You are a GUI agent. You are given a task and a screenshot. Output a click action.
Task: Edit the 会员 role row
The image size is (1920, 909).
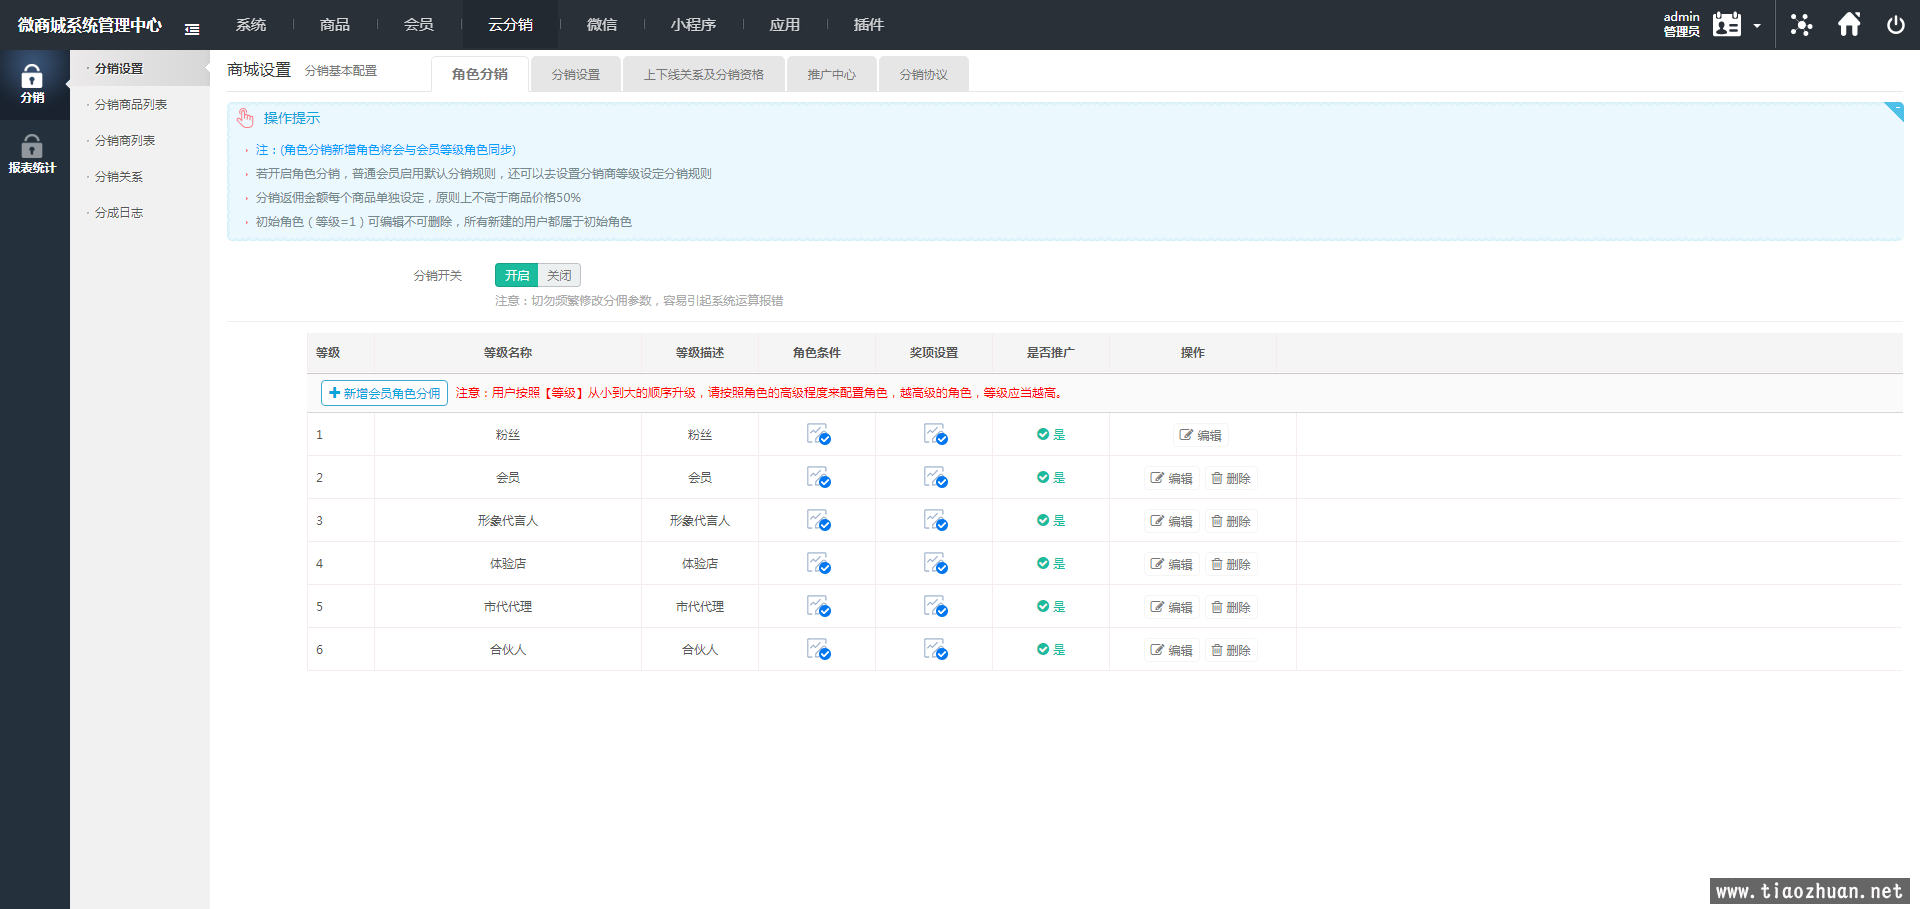[x=1172, y=478]
